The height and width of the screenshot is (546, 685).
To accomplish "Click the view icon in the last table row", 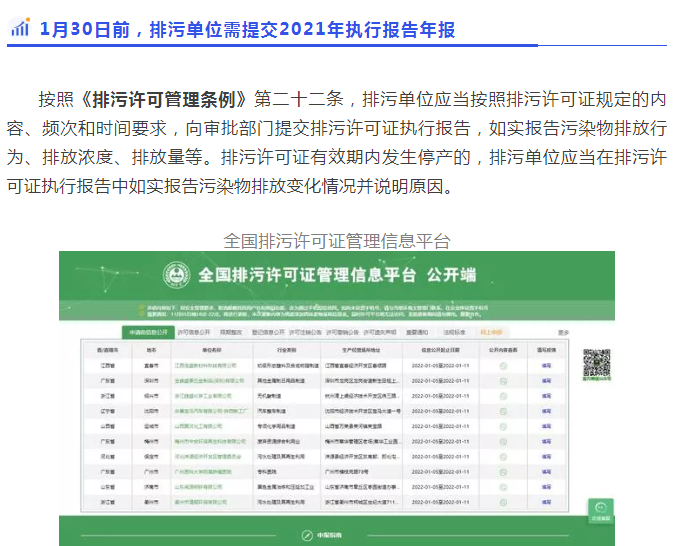I will pos(504,501).
